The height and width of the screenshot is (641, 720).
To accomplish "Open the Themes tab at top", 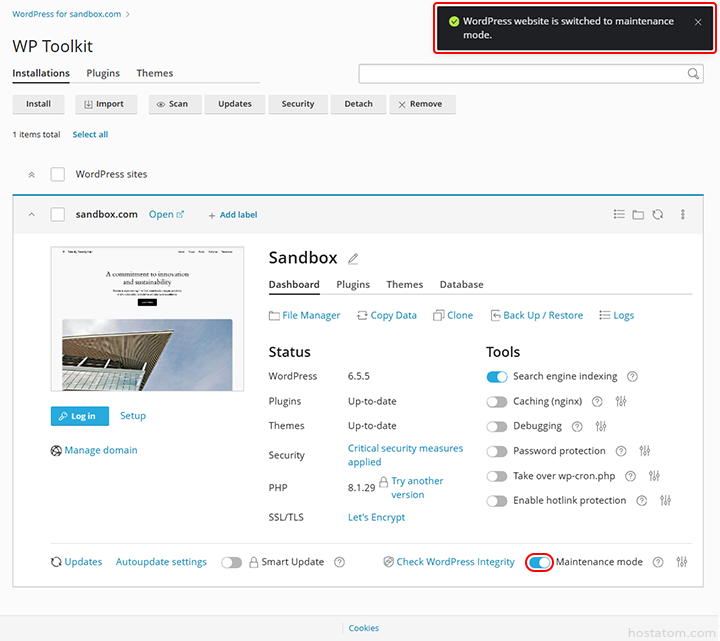I will click(154, 73).
